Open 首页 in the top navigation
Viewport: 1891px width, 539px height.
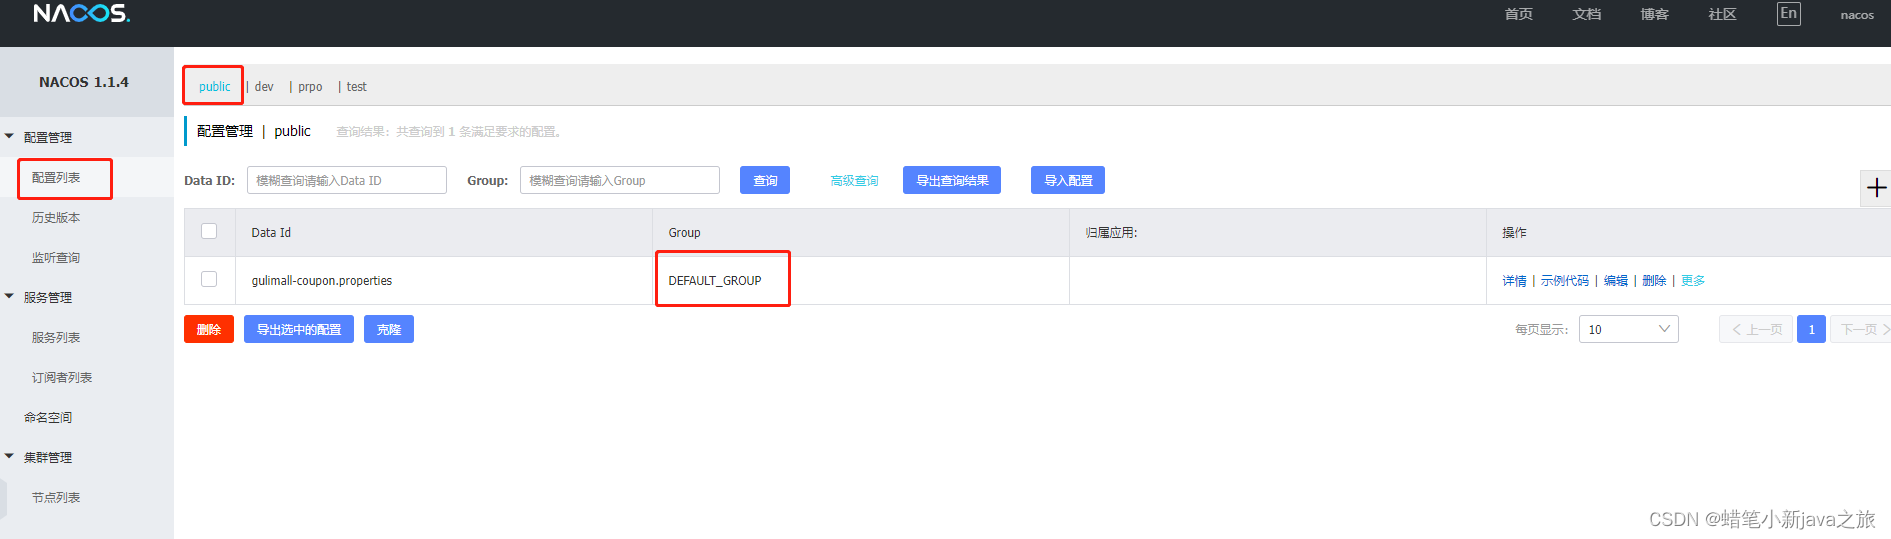pyautogui.click(x=1518, y=14)
